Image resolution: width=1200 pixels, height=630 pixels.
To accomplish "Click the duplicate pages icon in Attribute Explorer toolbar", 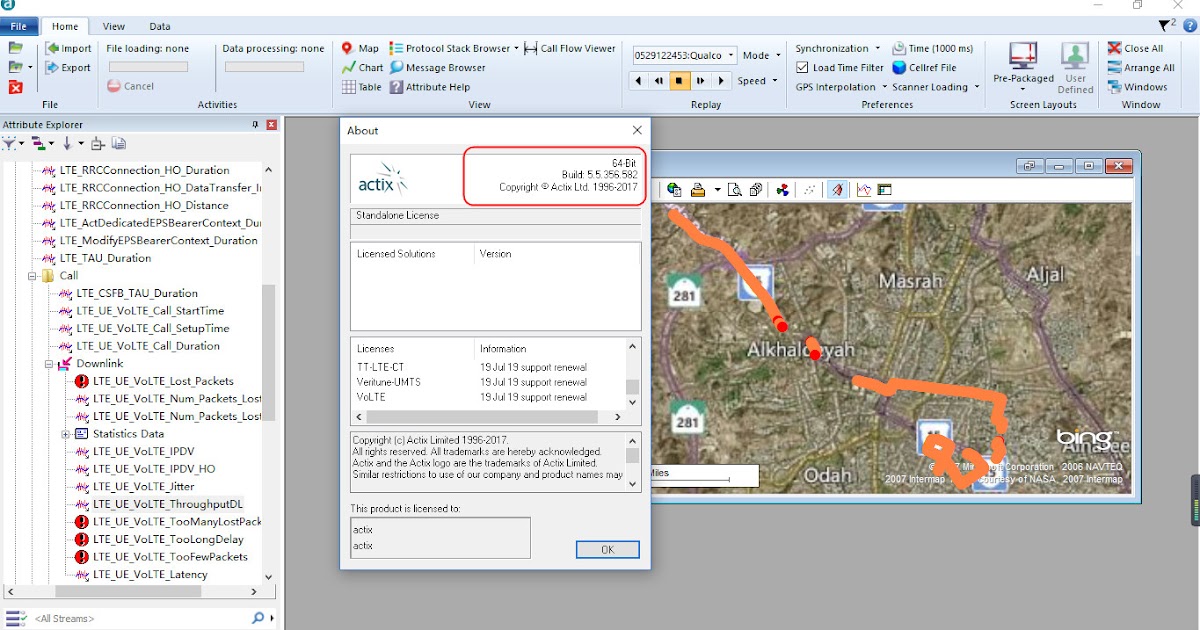I will tap(119, 144).
